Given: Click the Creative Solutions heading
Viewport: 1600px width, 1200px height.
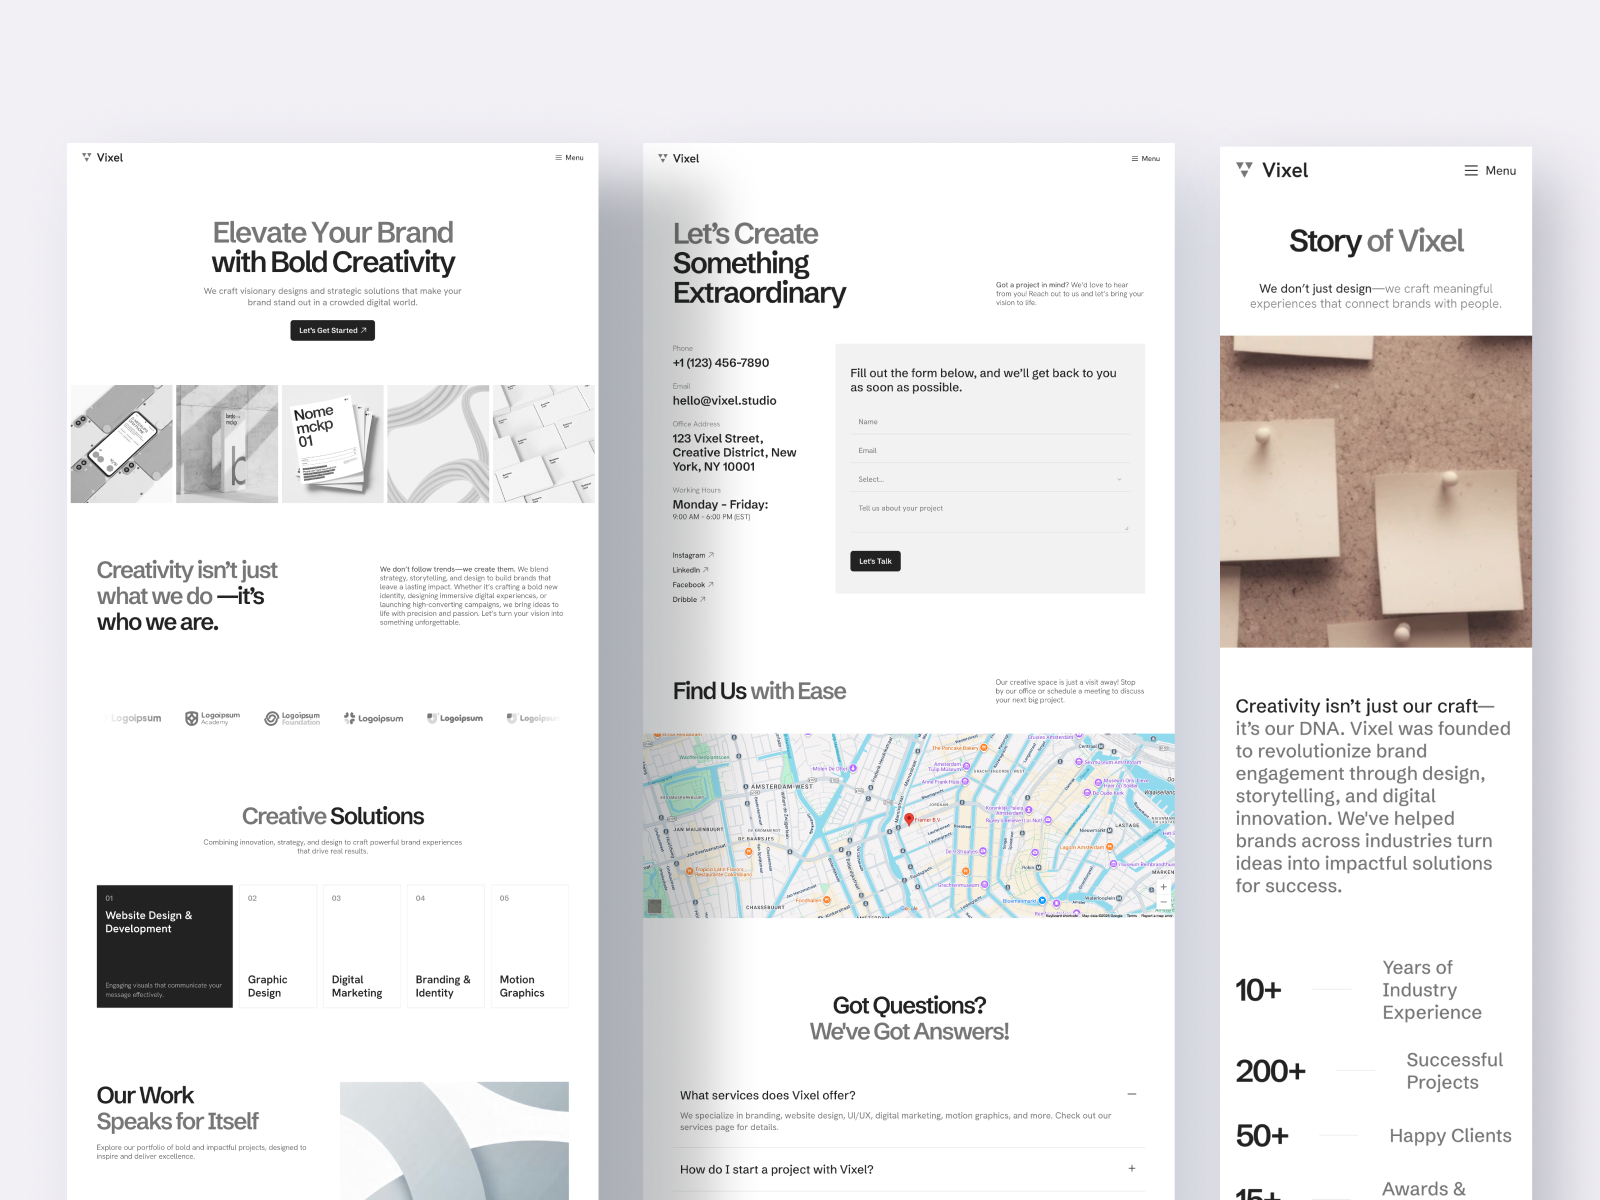Looking at the screenshot, I should pyautogui.click(x=333, y=816).
